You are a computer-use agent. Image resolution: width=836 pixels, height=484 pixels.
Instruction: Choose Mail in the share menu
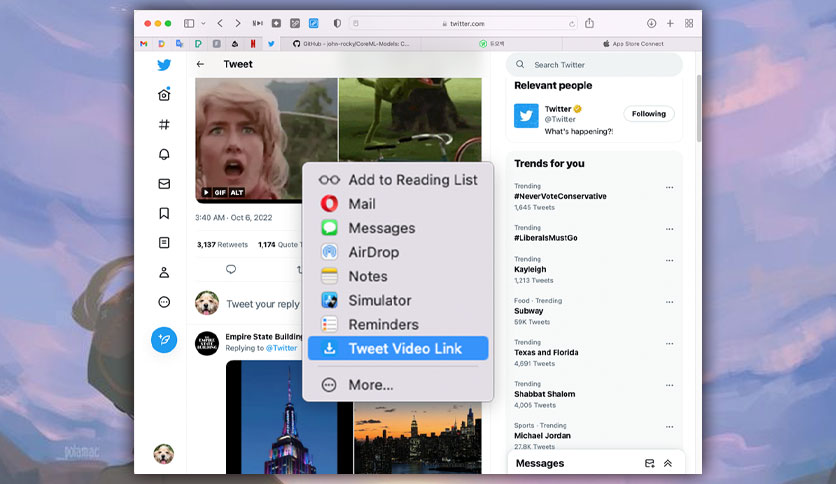coord(398,204)
